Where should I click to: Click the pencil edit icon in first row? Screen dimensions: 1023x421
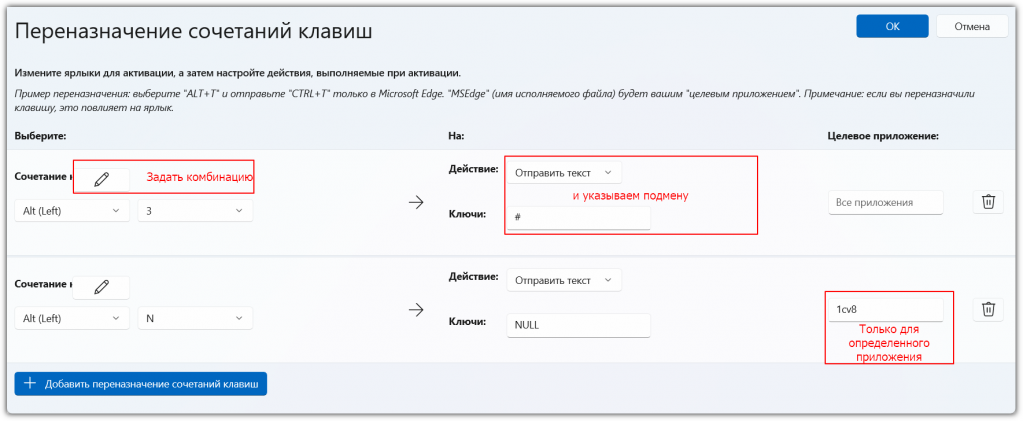pyautogui.click(x=101, y=179)
